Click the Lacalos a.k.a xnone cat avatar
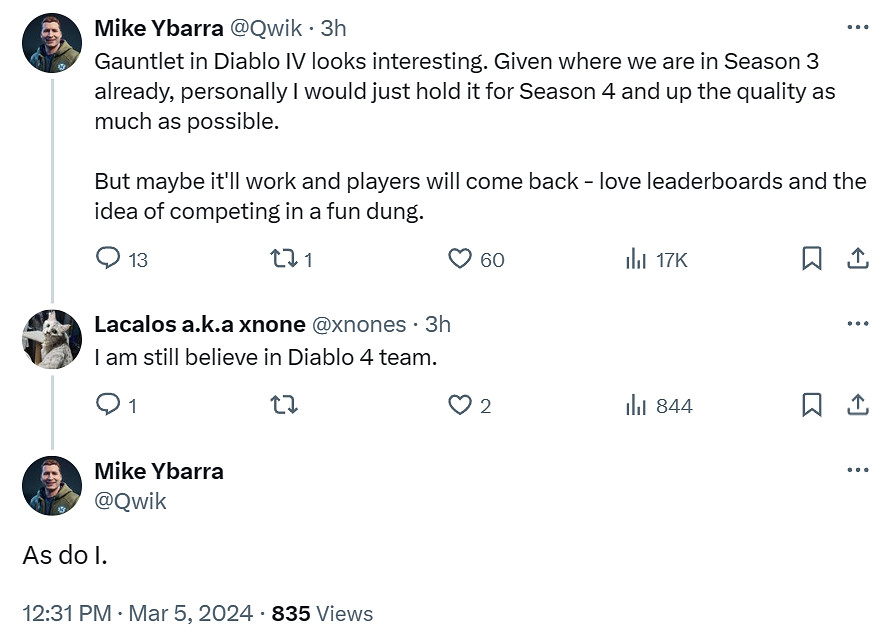 [x=52, y=340]
